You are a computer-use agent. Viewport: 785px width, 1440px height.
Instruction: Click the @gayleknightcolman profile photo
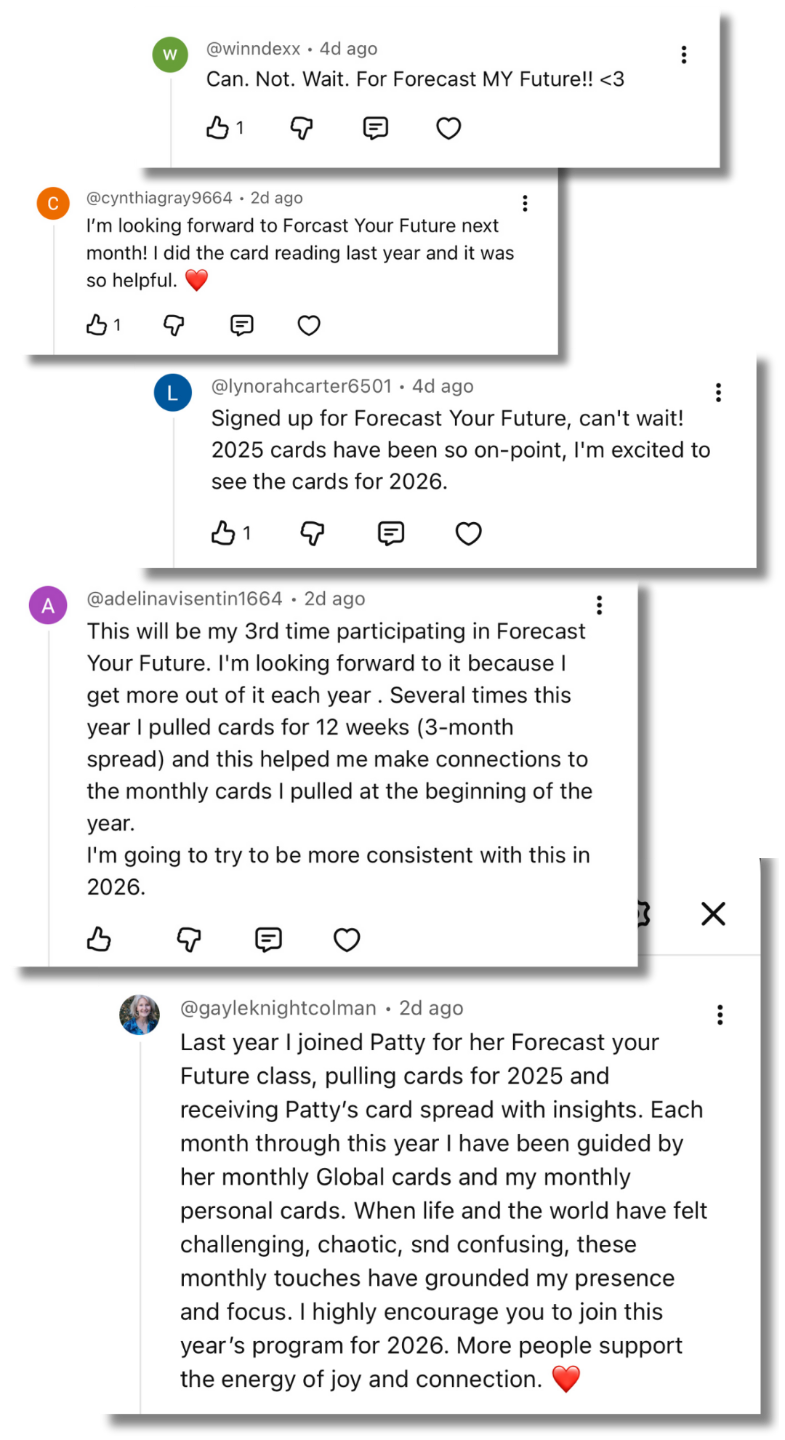[x=139, y=1014]
